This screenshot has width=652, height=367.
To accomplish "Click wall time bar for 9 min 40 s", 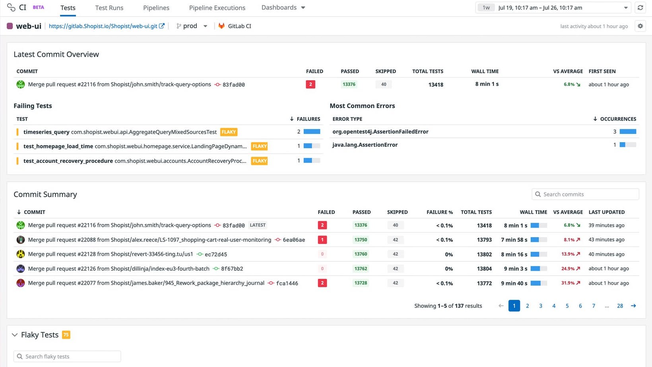I will [x=538, y=283].
